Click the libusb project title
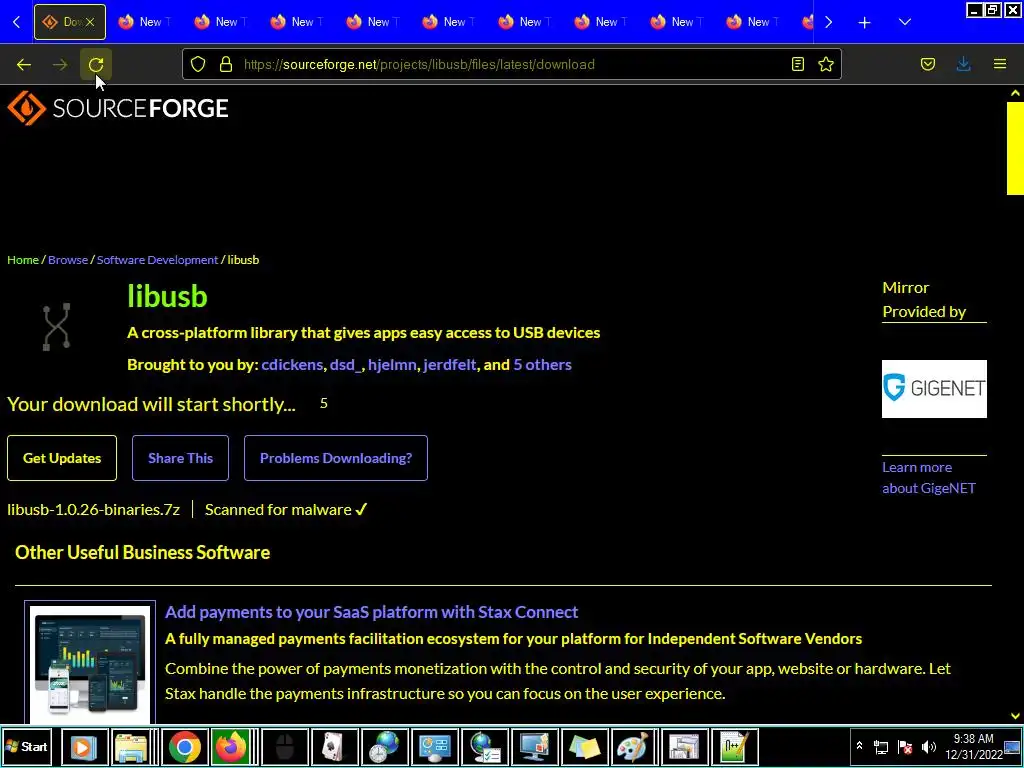The height and width of the screenshot is (768, 1024). pos(167,296)
